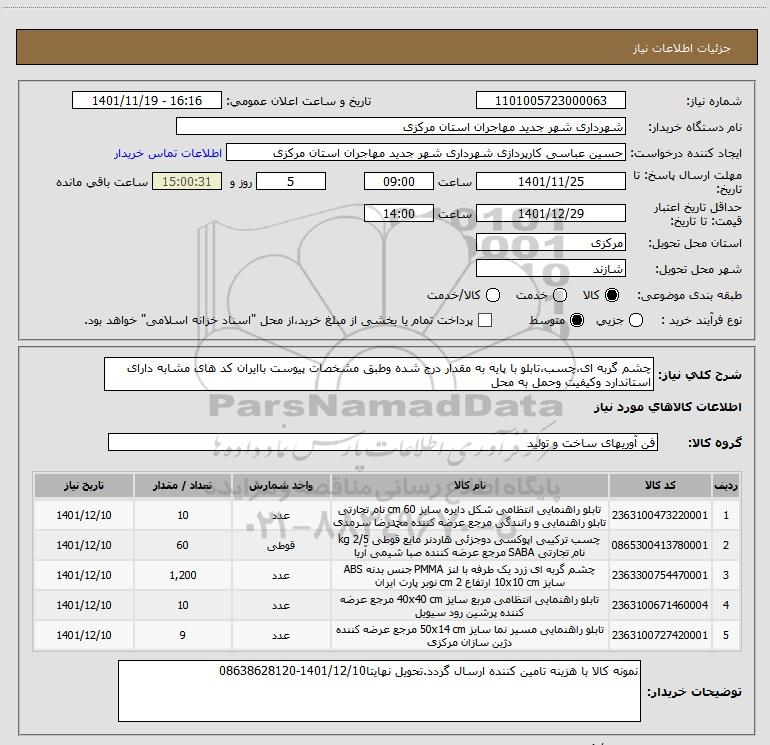Click the جزئیات اطلاعات نیاز header title
Screen dimensions: 770x745
[682, 48]
